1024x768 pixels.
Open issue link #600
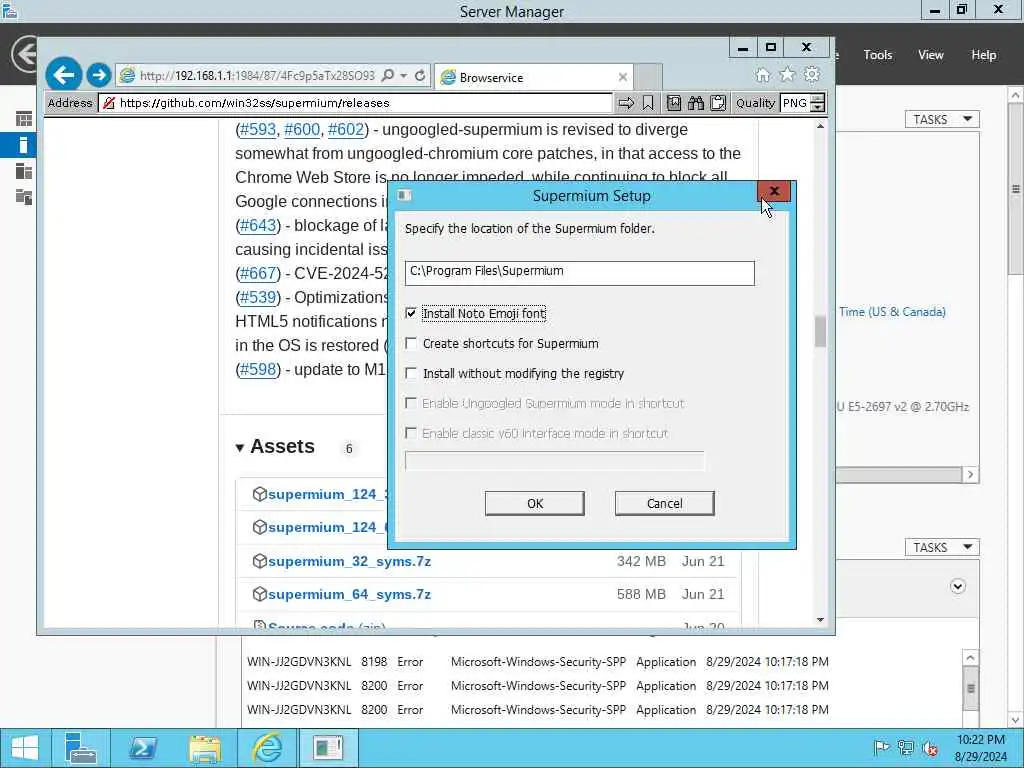(x=302, y=129)
